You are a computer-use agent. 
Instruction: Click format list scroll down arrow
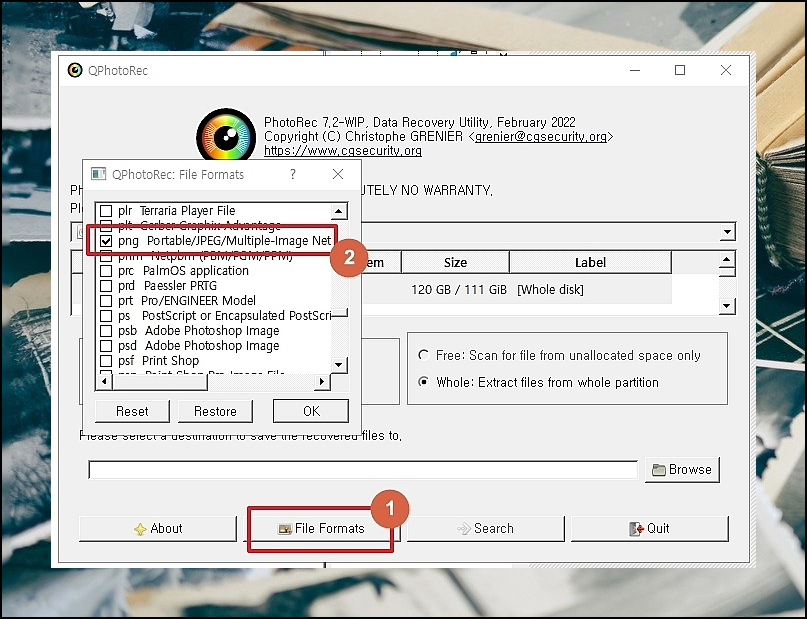pyautogui.click(x=339, y=365)
